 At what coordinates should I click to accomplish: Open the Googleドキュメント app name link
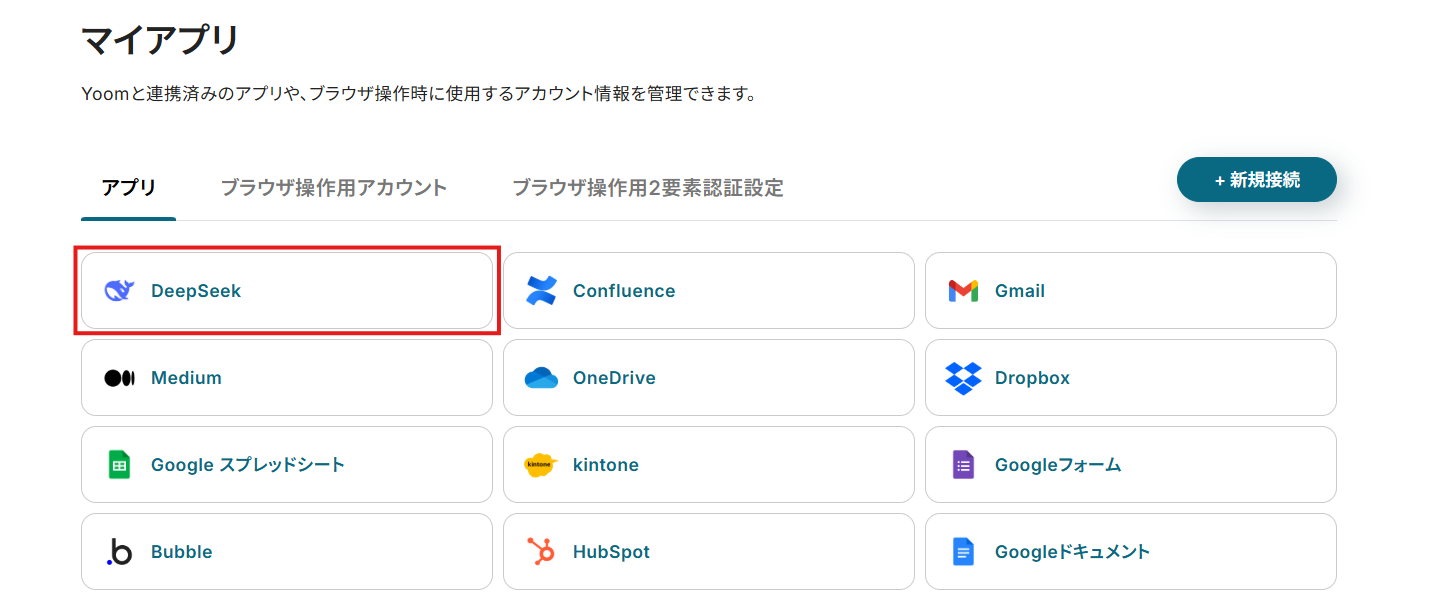(1072, 552)
